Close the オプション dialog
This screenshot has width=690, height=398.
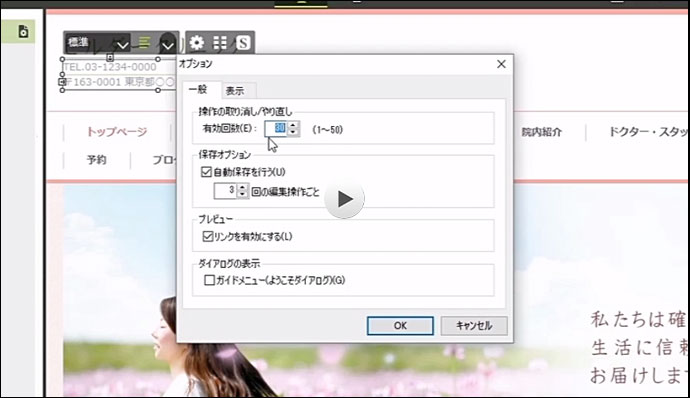(501, 64)
